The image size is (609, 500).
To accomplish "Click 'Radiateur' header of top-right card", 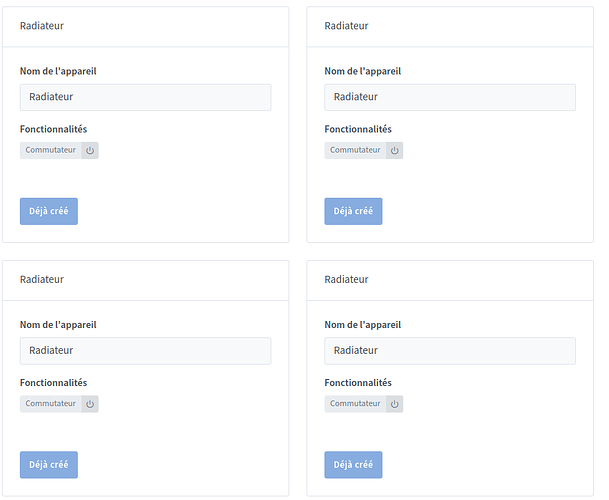I will tap(346, 26).
